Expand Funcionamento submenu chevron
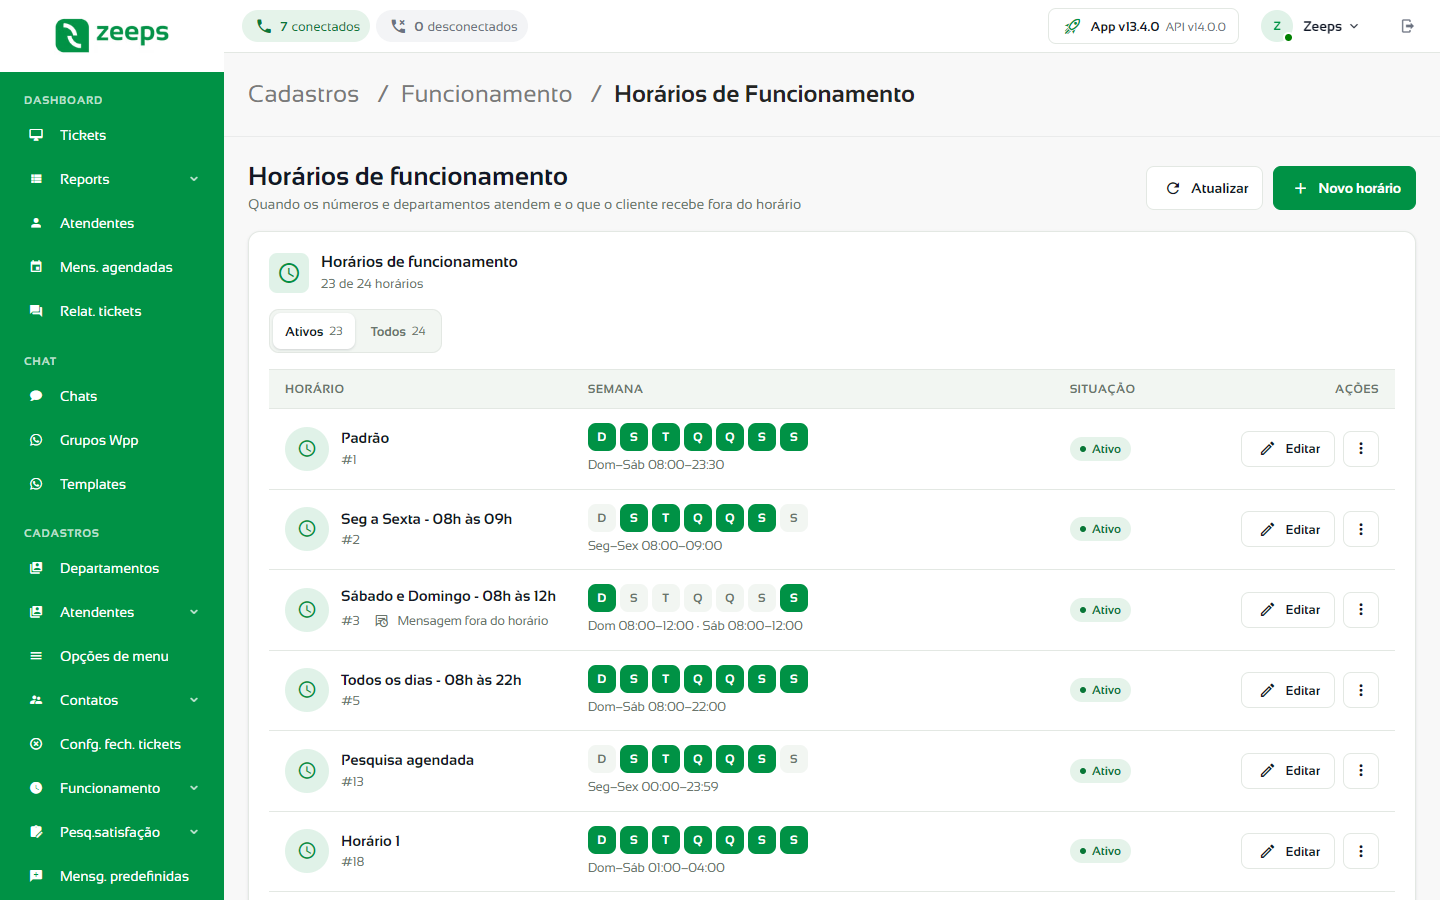The image size is (1440, 900). click(194, 788)
